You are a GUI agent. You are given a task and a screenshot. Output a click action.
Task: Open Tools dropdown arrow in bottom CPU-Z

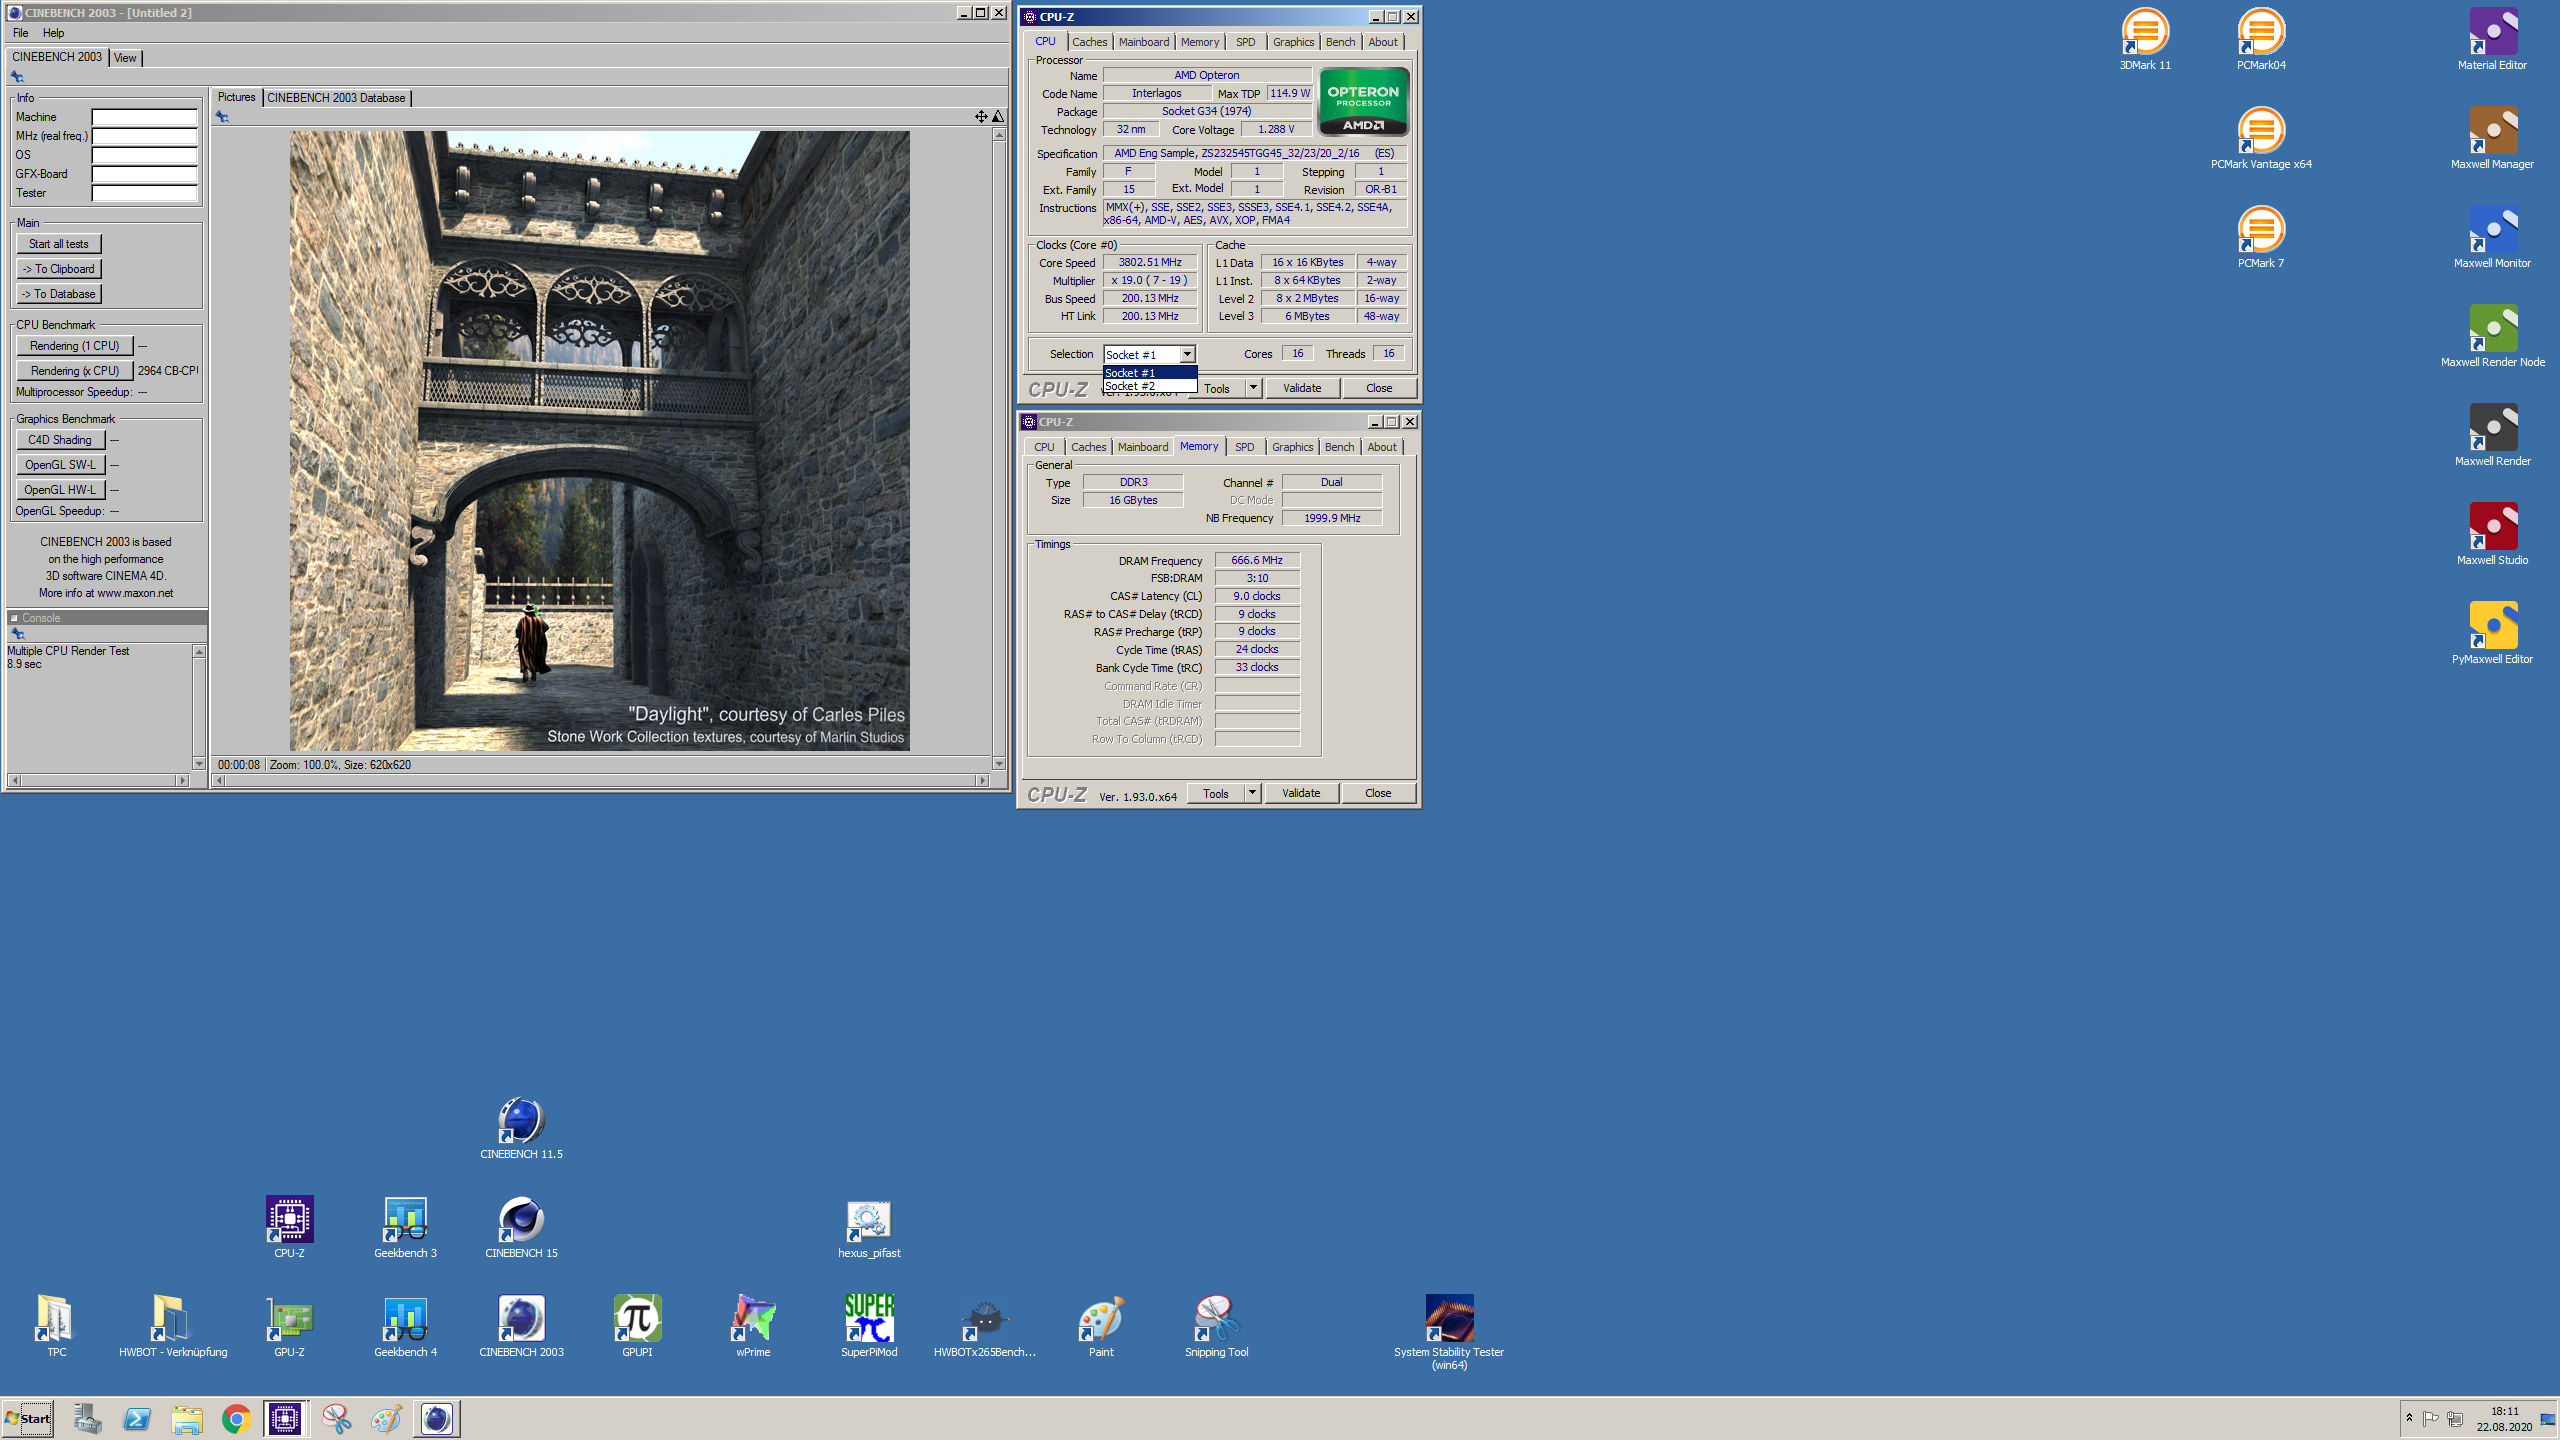click(1252, 793)
